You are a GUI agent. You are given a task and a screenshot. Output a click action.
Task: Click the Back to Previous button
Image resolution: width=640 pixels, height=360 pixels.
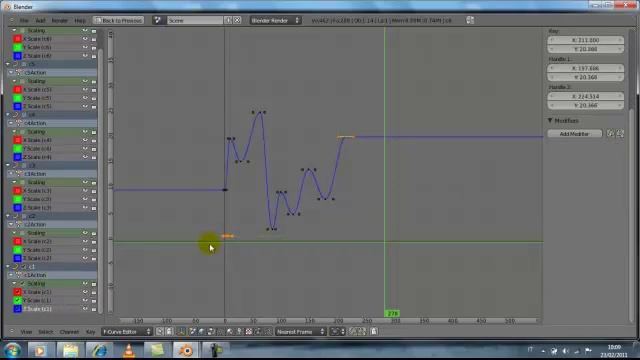pos(118,20)
